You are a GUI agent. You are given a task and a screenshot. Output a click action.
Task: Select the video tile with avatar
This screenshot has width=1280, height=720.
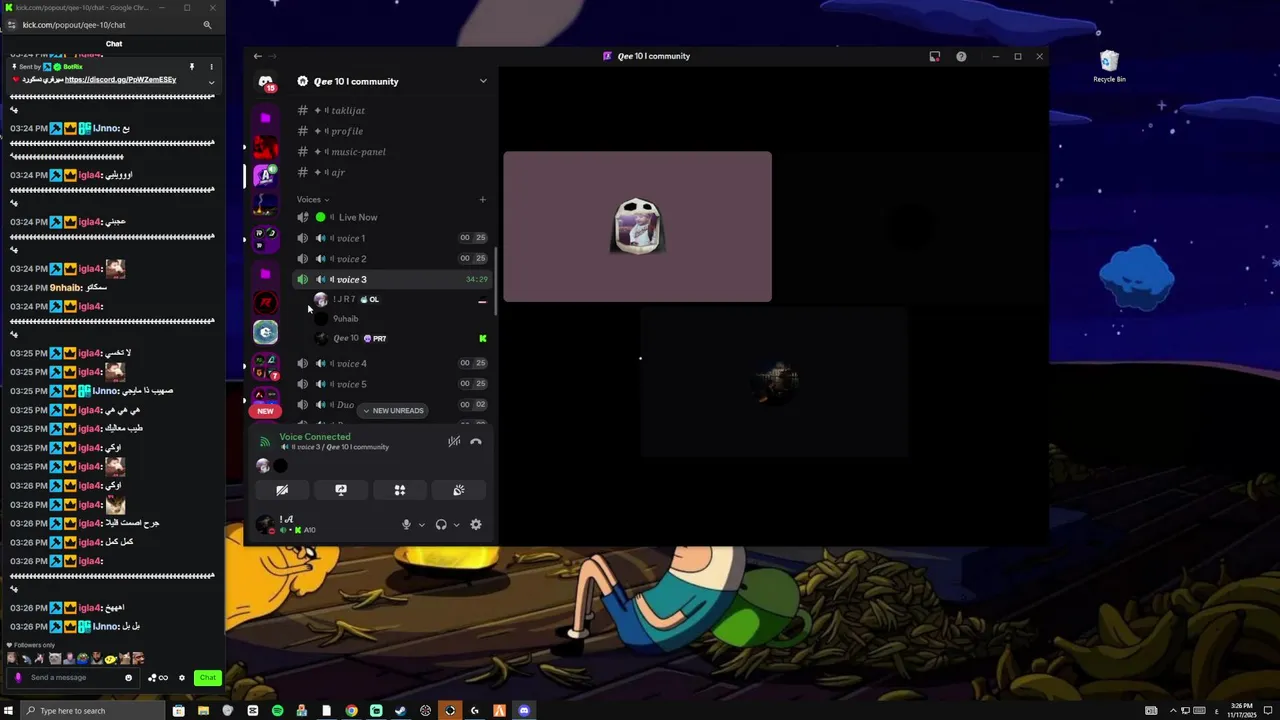(x=638, y=226)
